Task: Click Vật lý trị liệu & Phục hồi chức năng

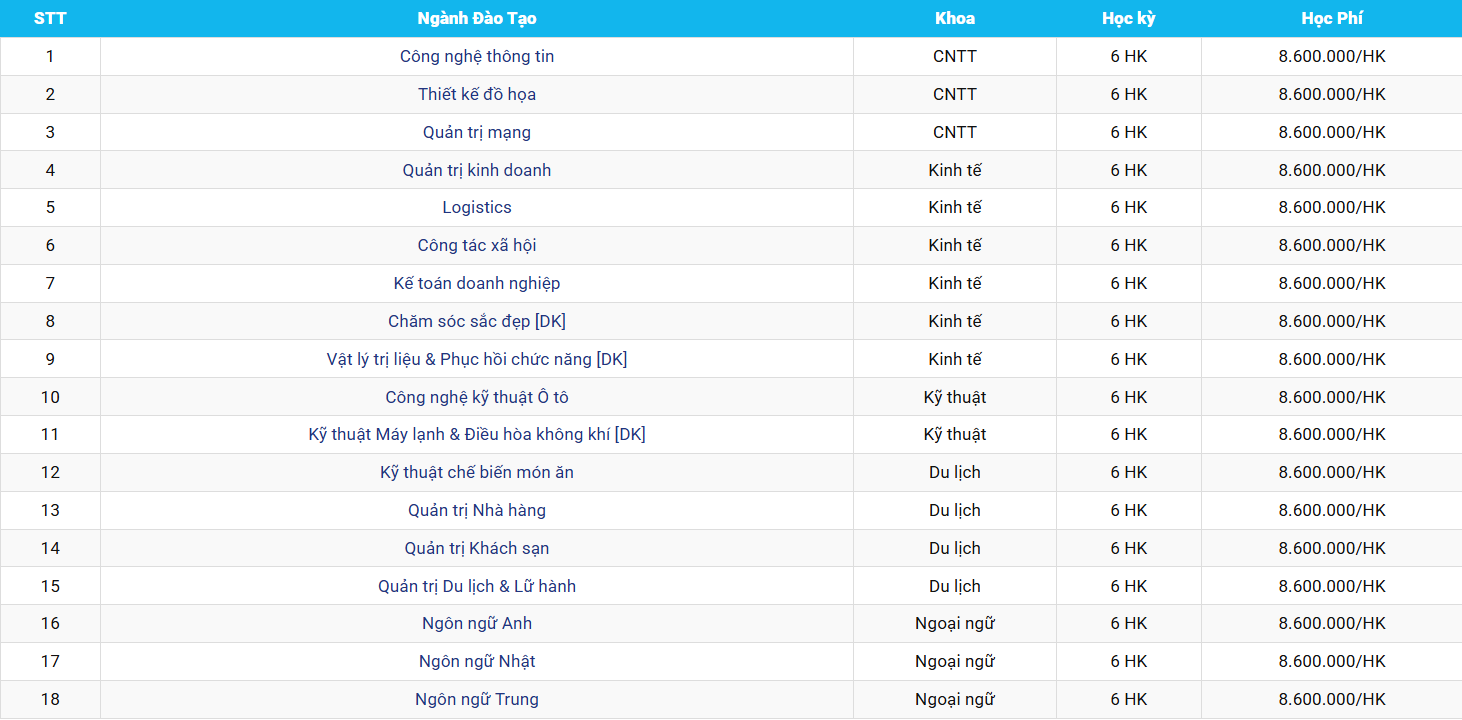Action: (477, 359)
